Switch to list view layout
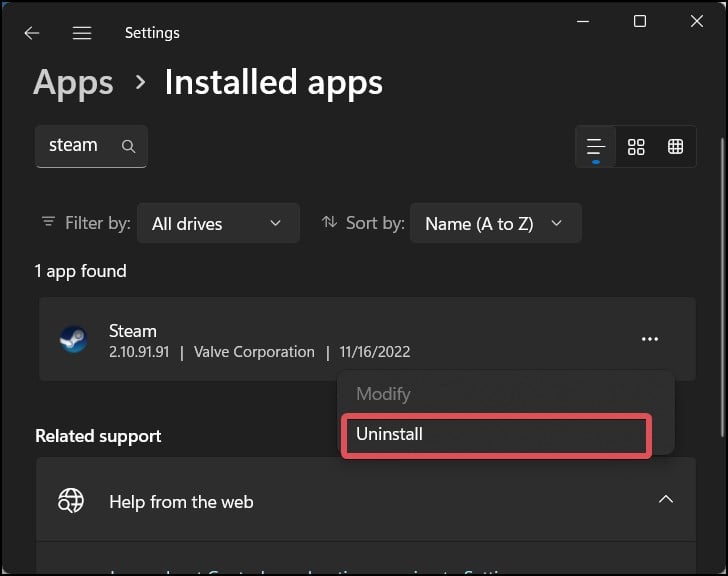The width and height of the screenshot is (728, 576). click(596, 147)
